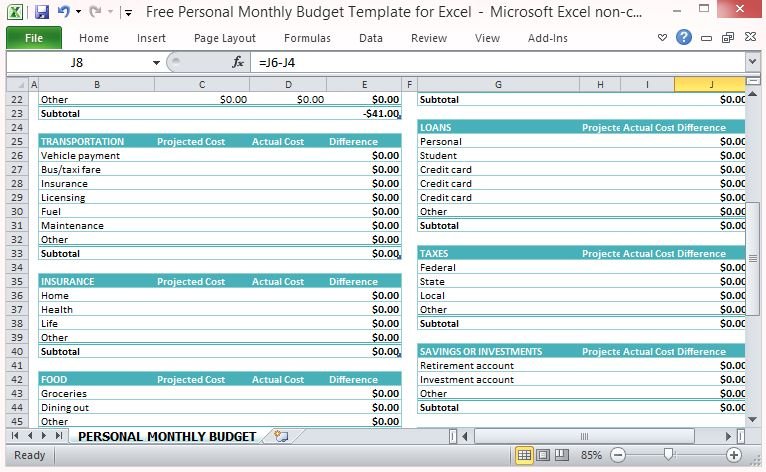Open the Customize Quick Access Toolbar dropdown

coord(128,13)
